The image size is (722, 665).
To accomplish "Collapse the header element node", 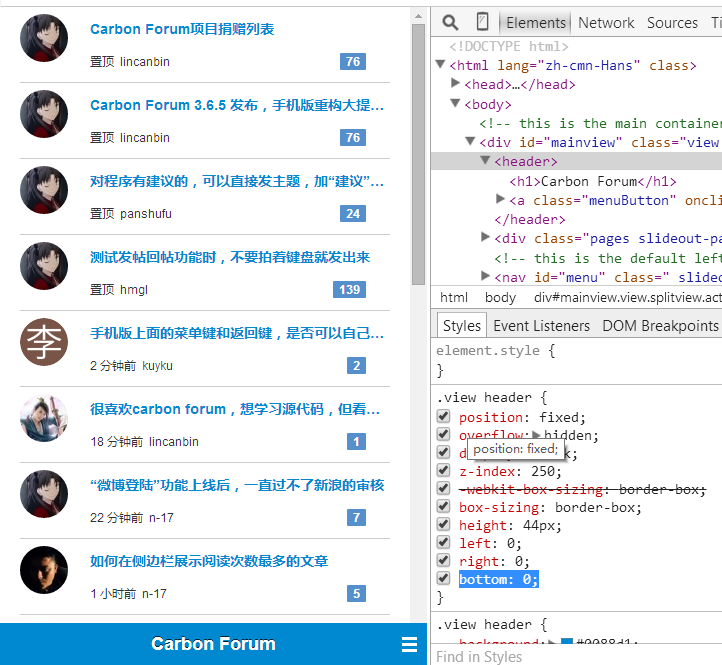I will coord(485,160).
